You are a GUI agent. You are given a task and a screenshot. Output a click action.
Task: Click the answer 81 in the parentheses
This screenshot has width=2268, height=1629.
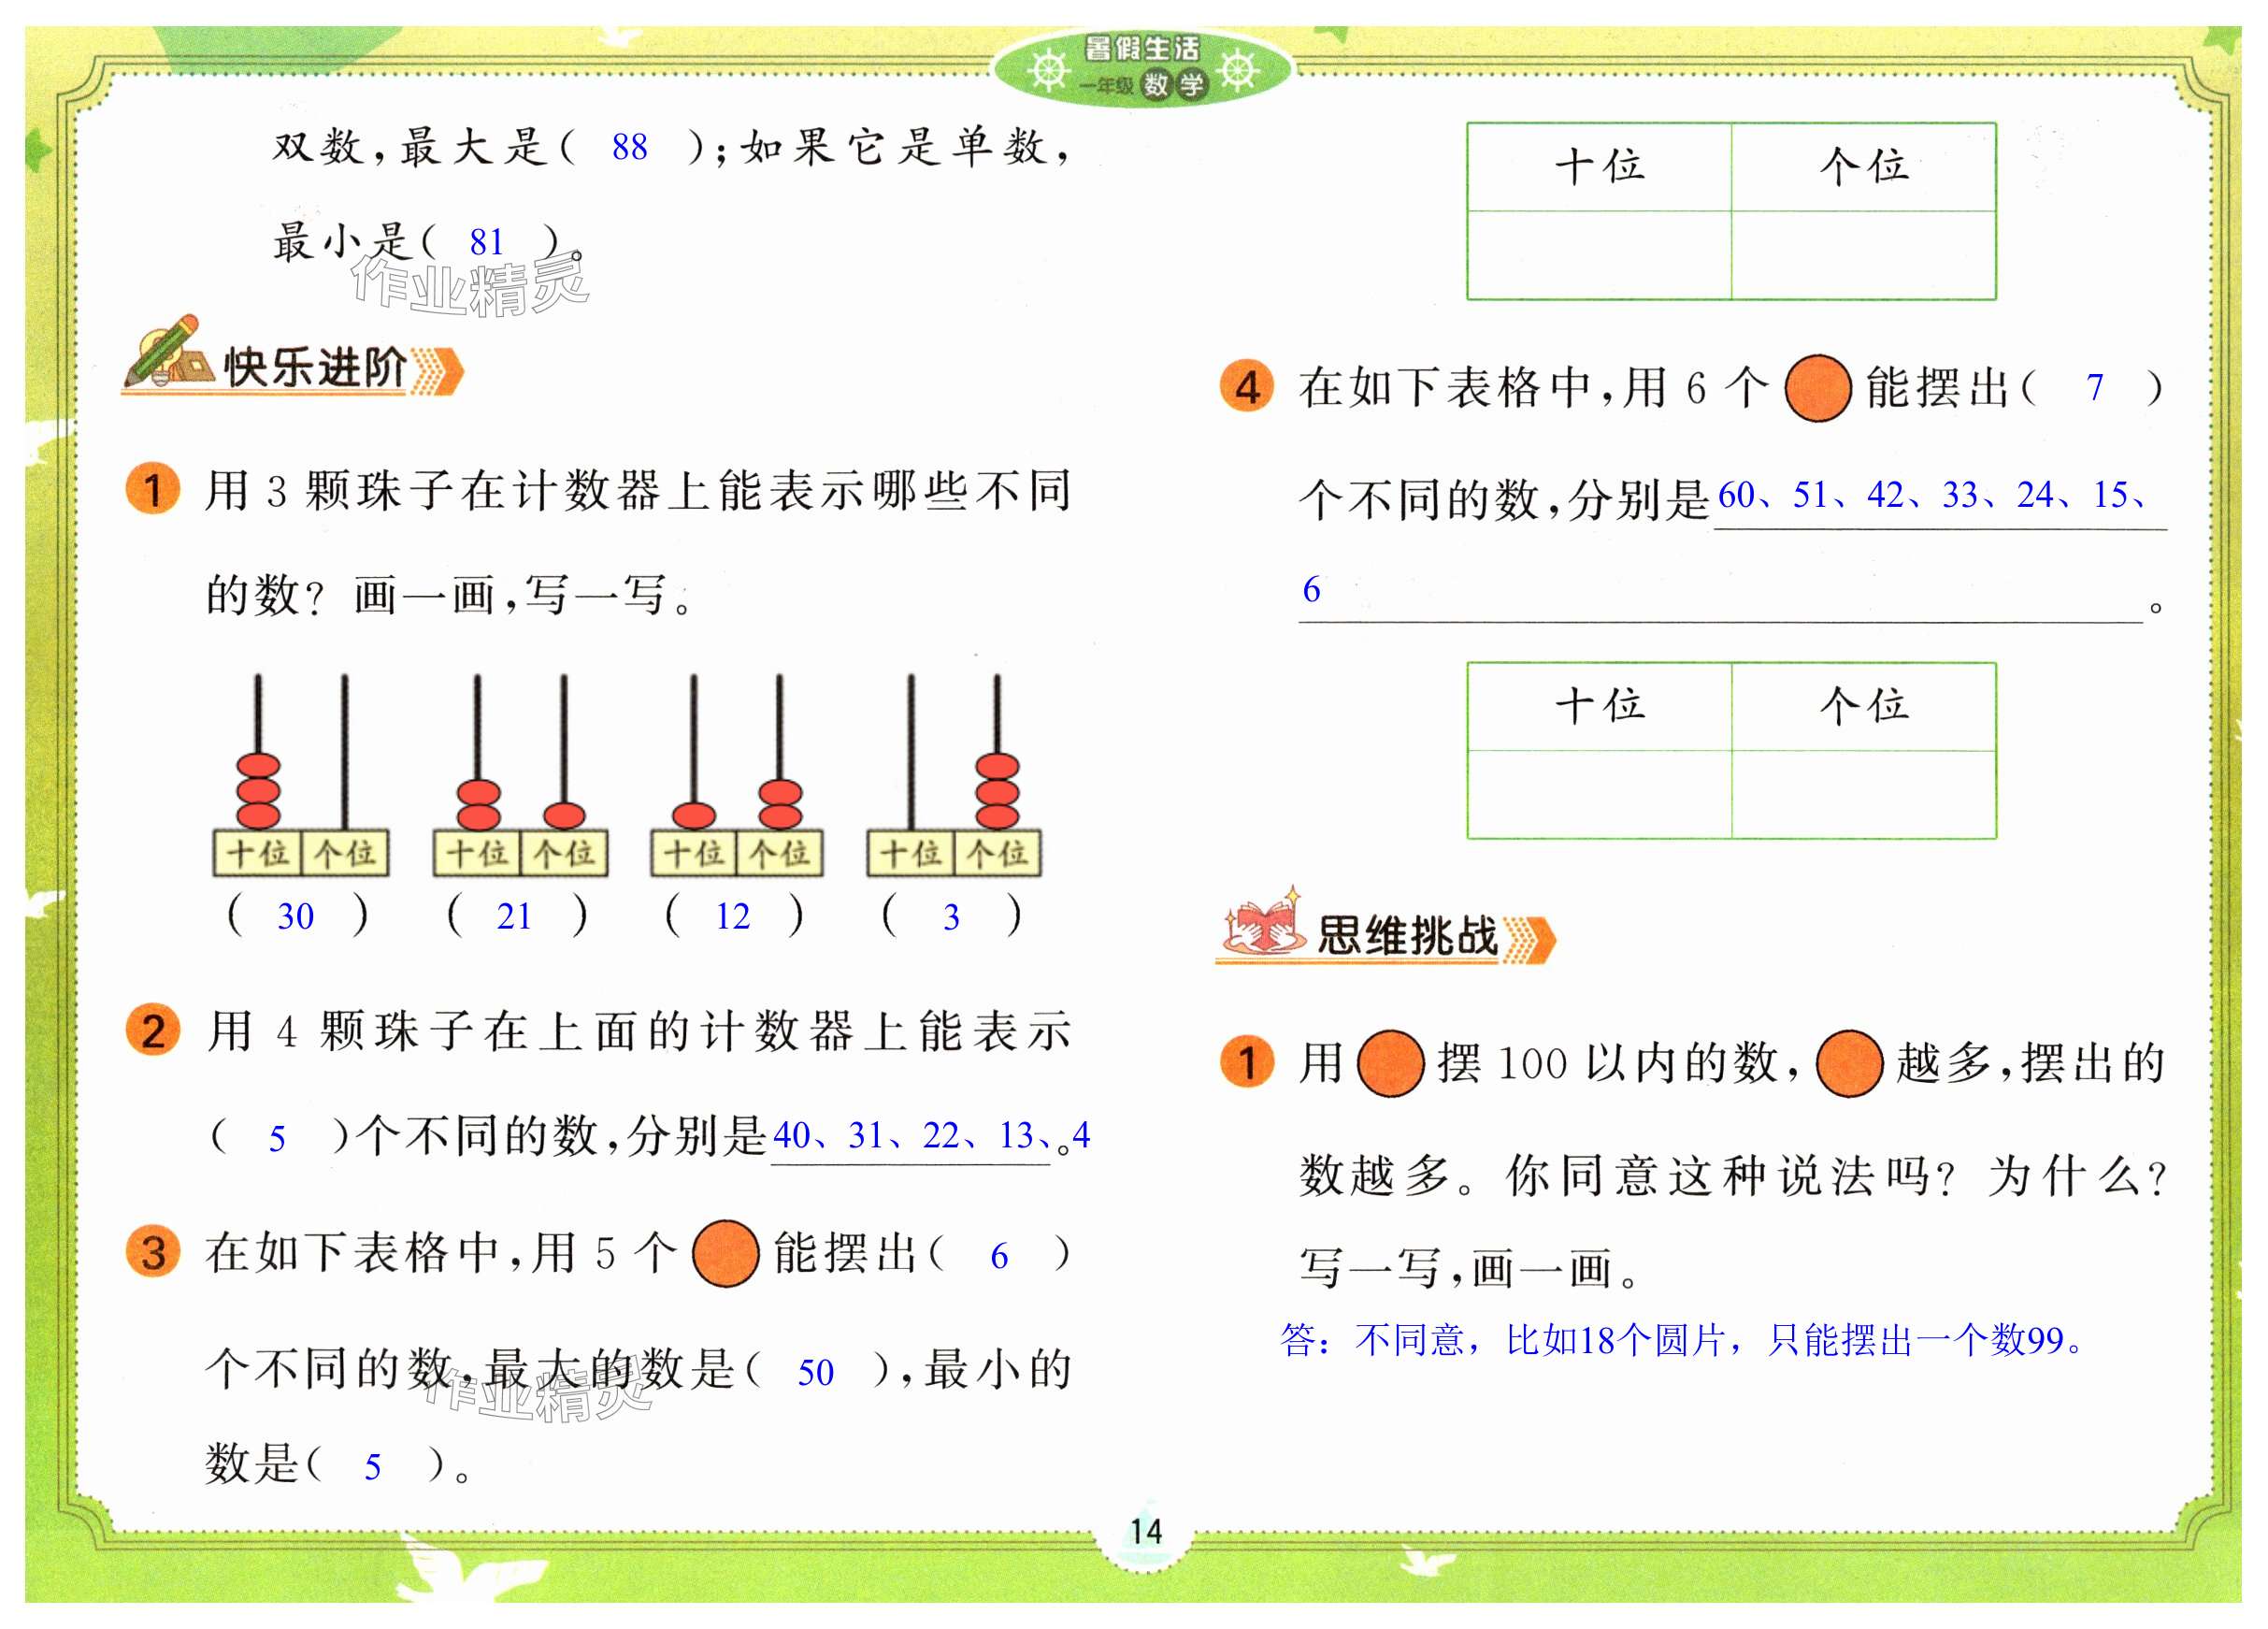click(486, 242)
